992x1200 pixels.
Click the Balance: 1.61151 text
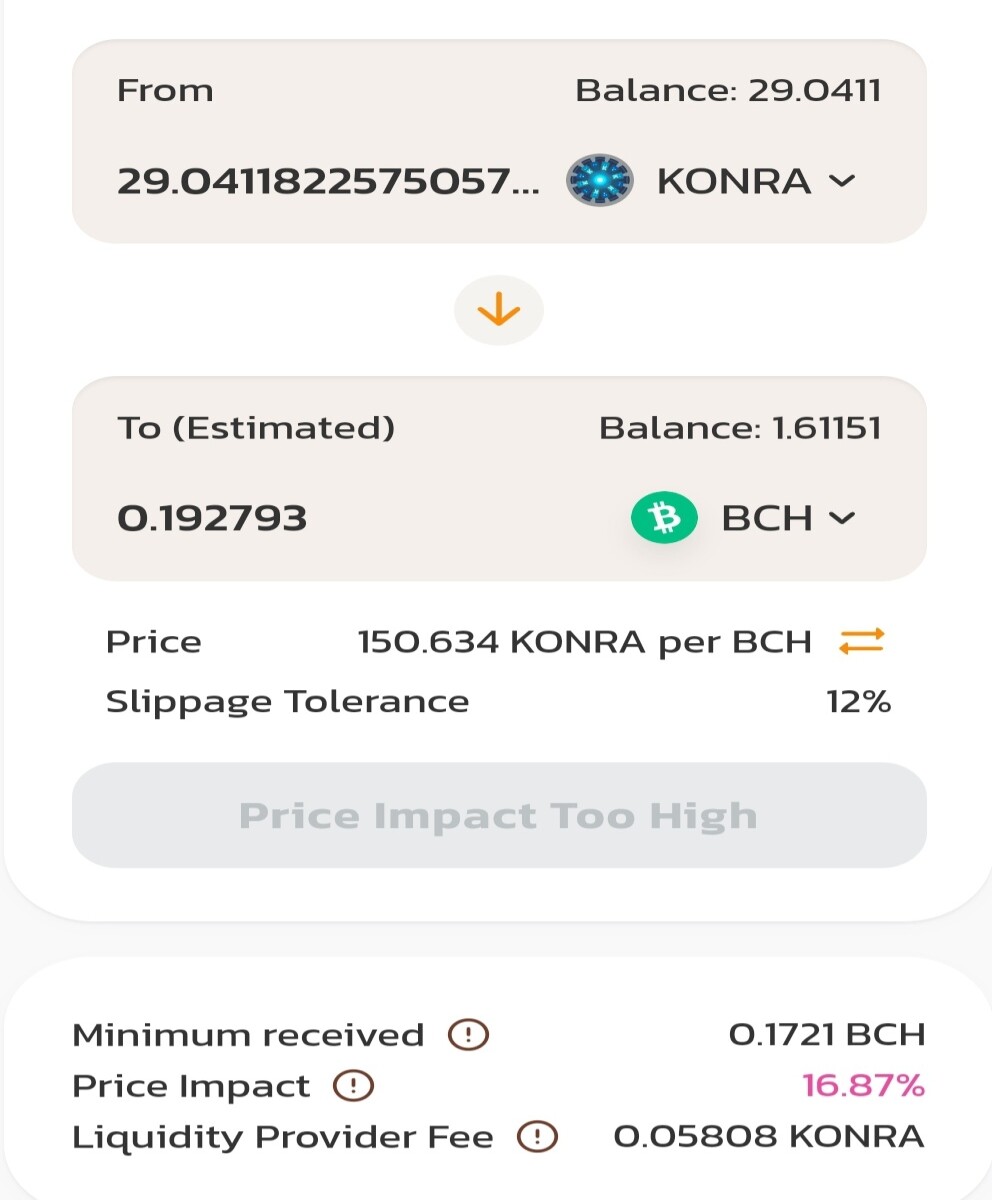tap(740, 428)
